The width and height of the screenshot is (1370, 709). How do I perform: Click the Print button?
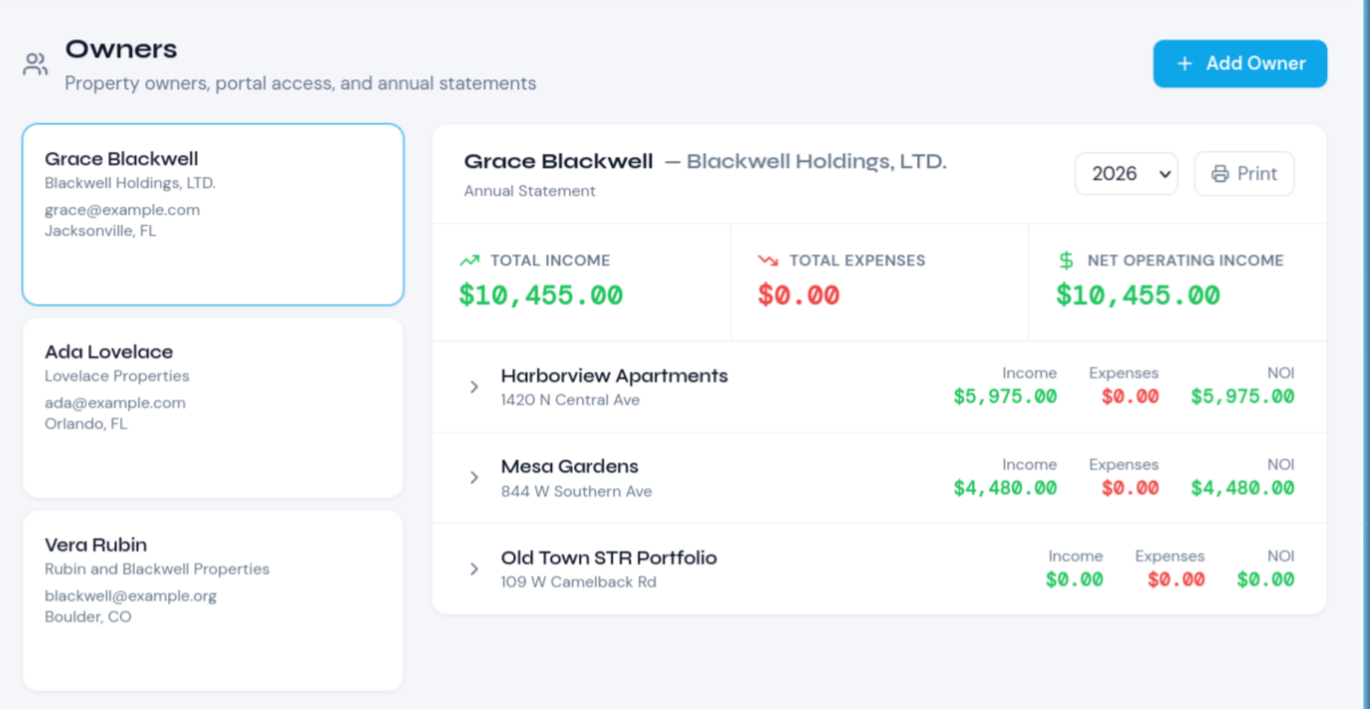[1244, 174]
